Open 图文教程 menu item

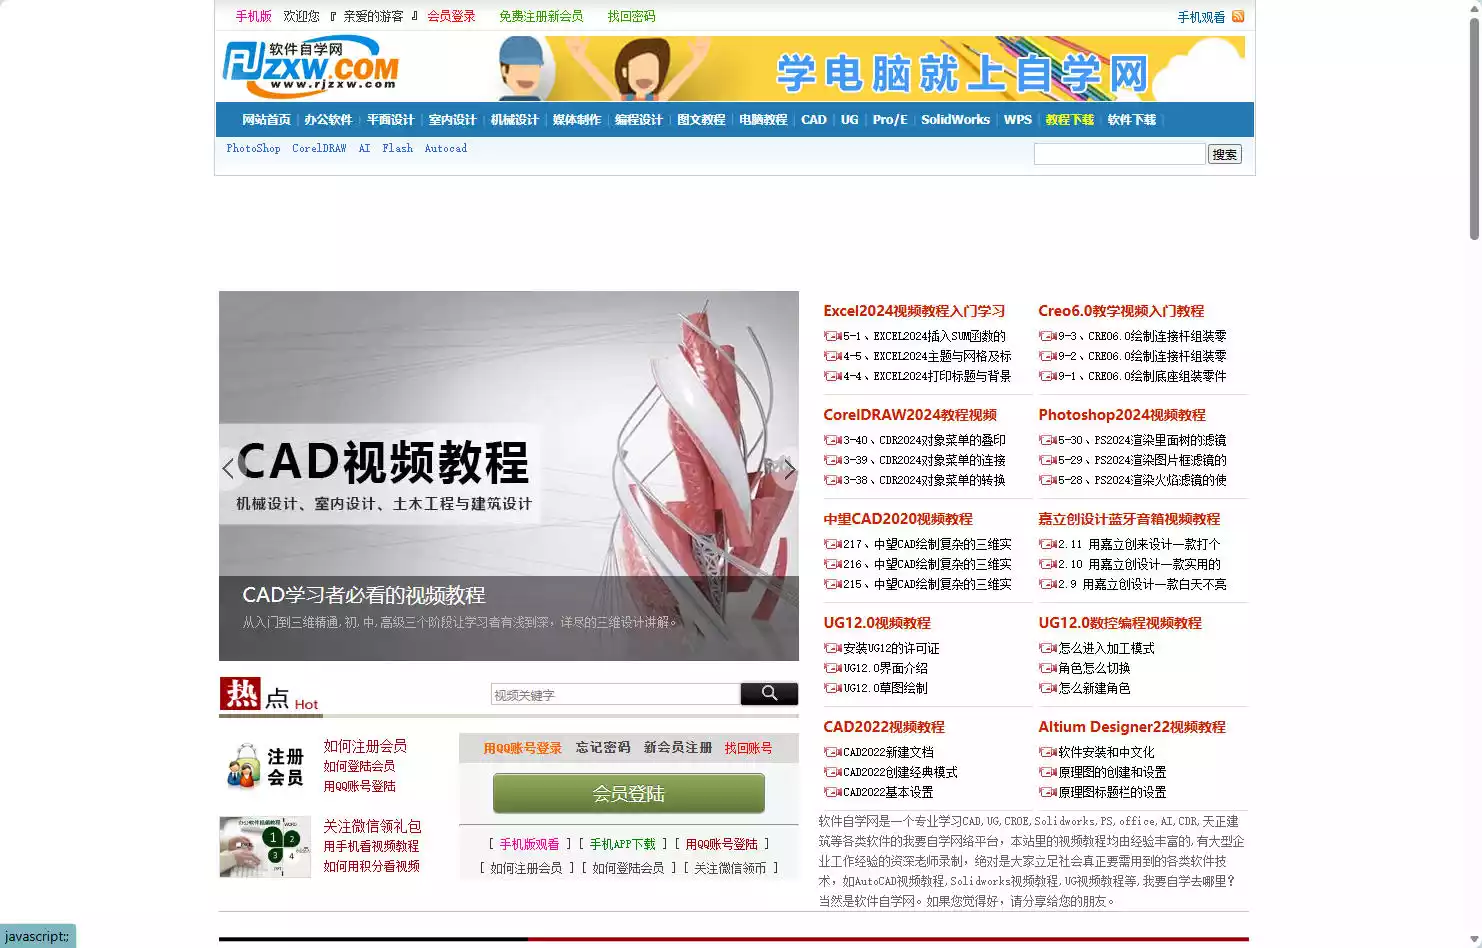[700, 119]
